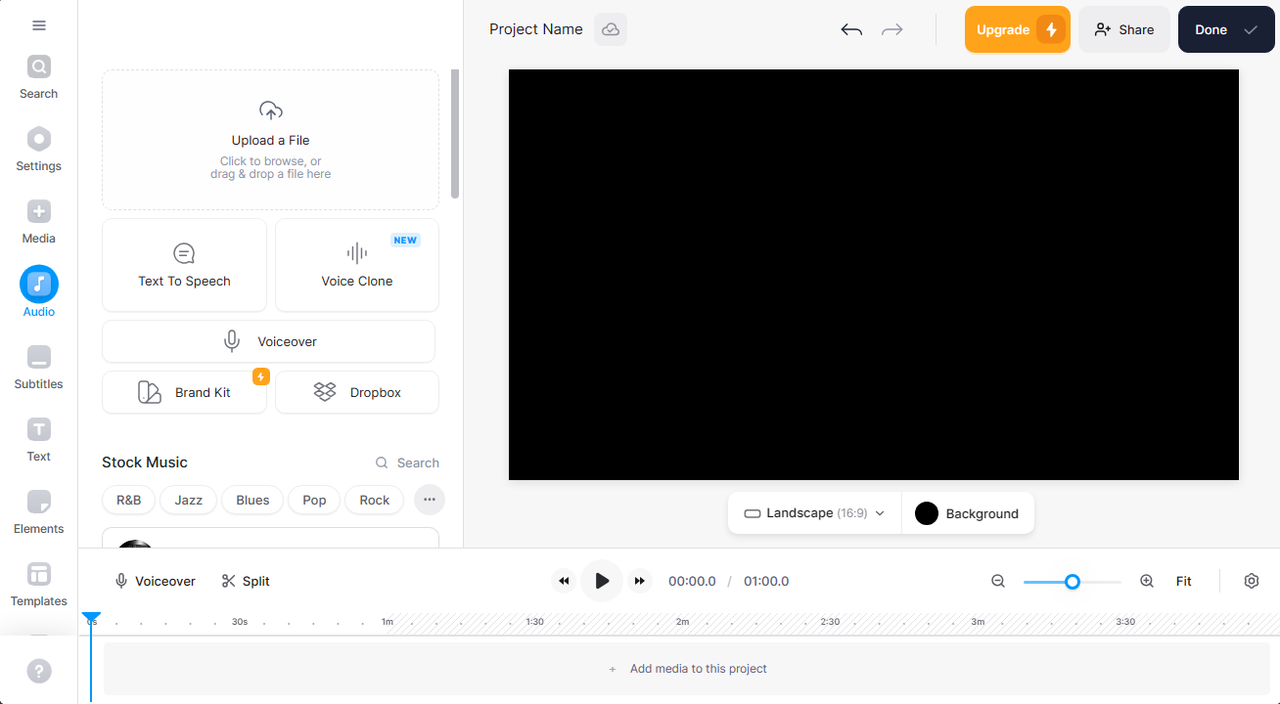Screen dimensions: 1280x704
Task: Click the Share button
Action: pyautogui.click(x=1124, y=30)
